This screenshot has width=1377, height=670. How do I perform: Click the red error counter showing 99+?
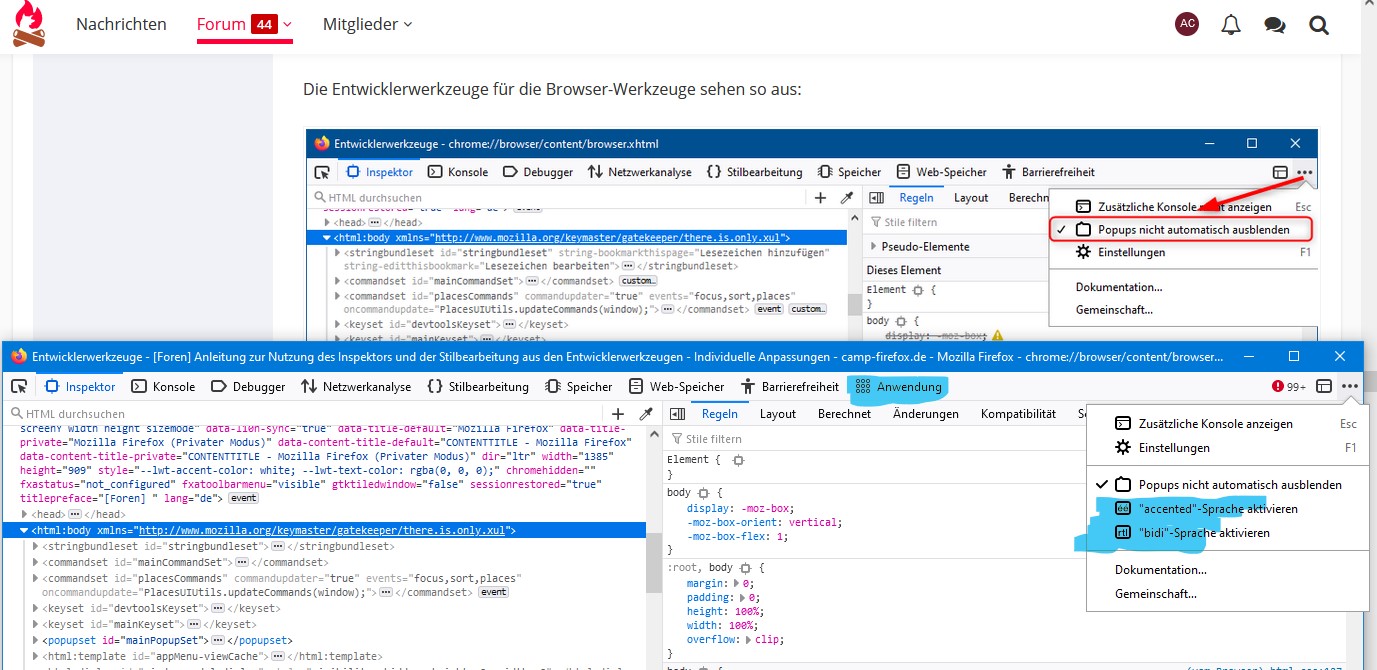pos(1288,387)
